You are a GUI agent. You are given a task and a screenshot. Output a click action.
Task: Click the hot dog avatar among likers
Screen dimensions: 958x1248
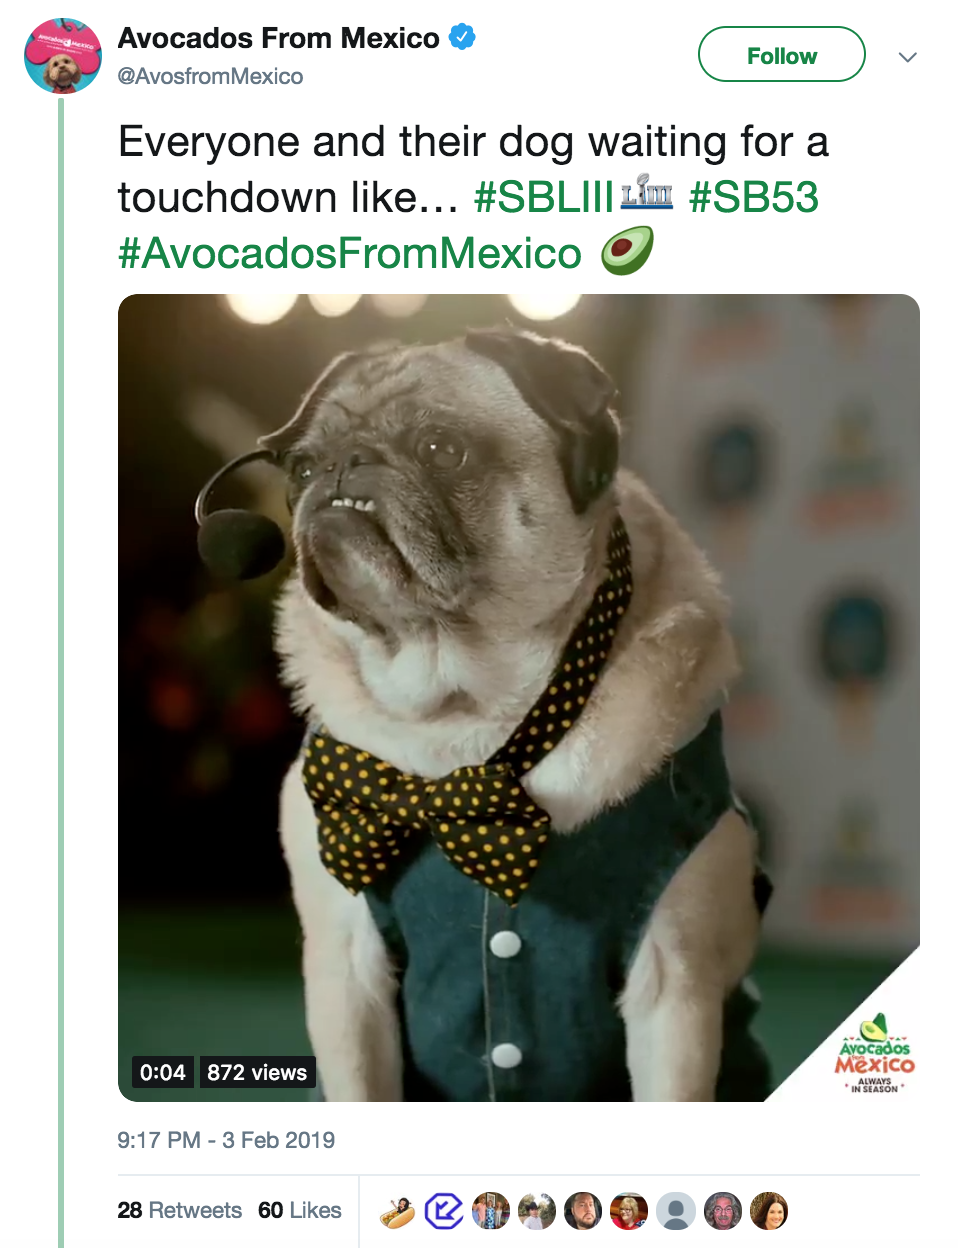click(x=398, y=1212)
